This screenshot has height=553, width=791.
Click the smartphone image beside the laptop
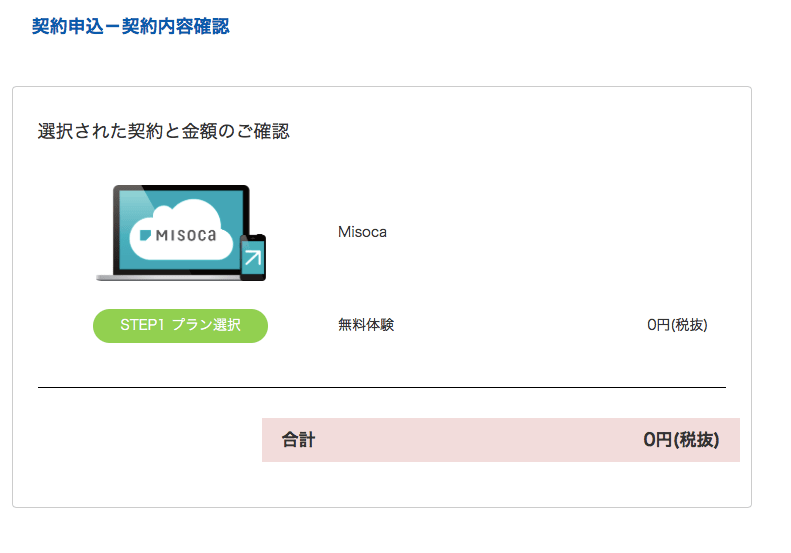pyautogui.click(x=253, y=256)
